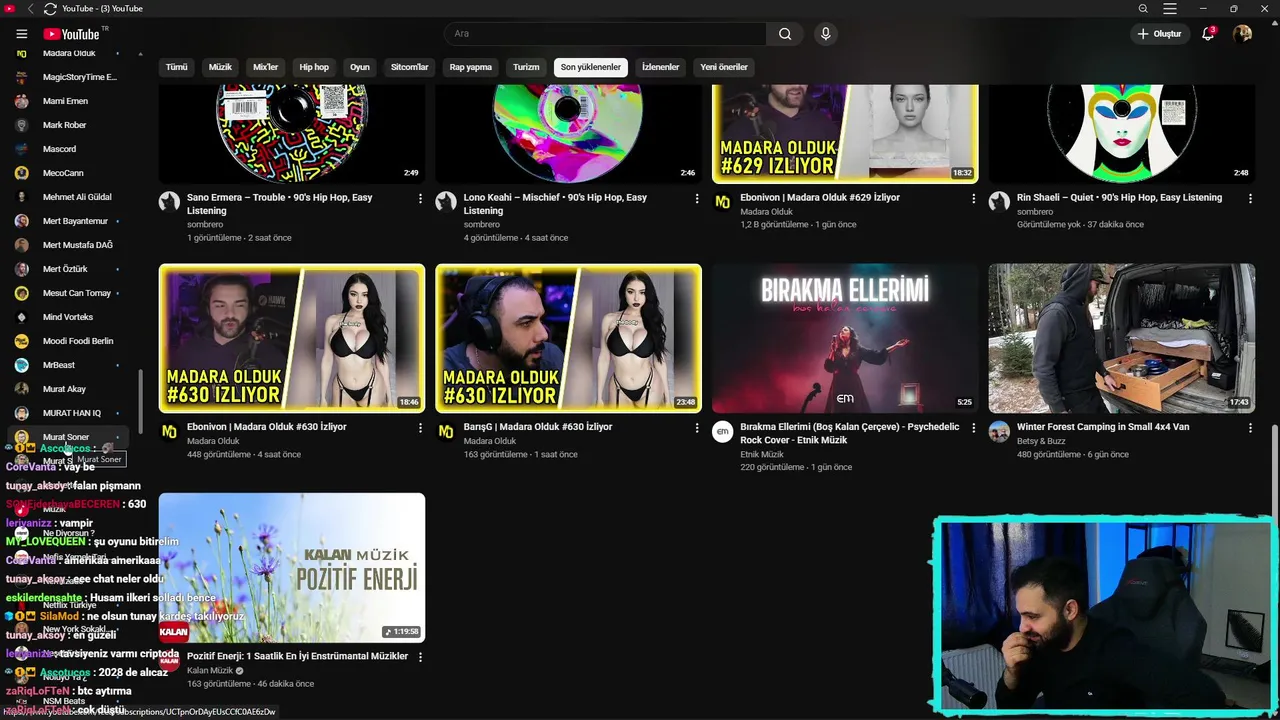Play the Pozitif Enerji Kalan Müzik thumbnail
The height and width of the screenshot is (720, 1280).
[292, 567]
